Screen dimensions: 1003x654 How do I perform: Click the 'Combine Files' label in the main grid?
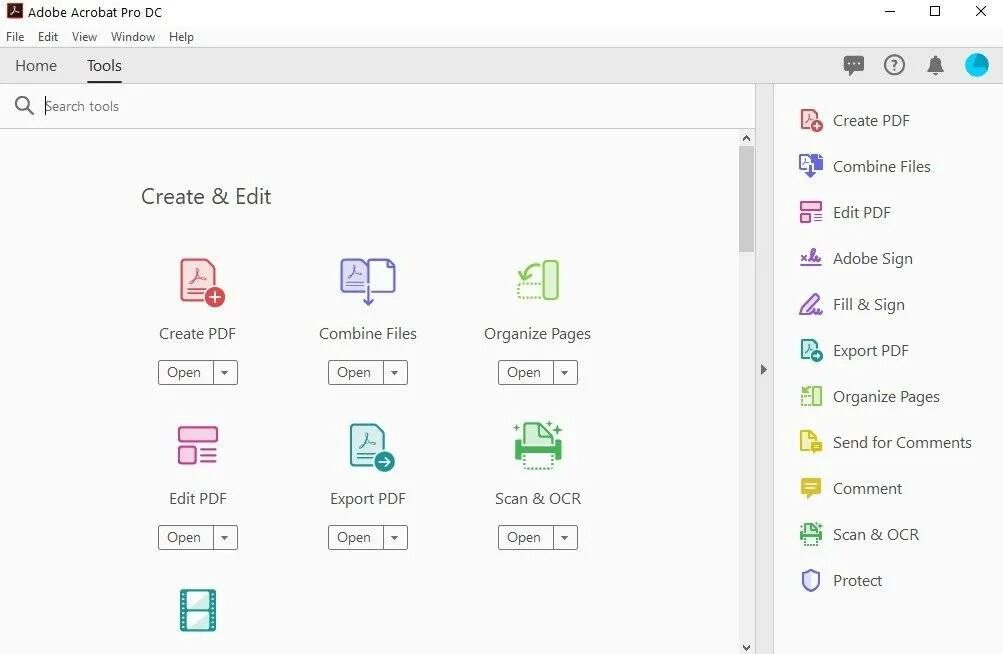[368, 333]
